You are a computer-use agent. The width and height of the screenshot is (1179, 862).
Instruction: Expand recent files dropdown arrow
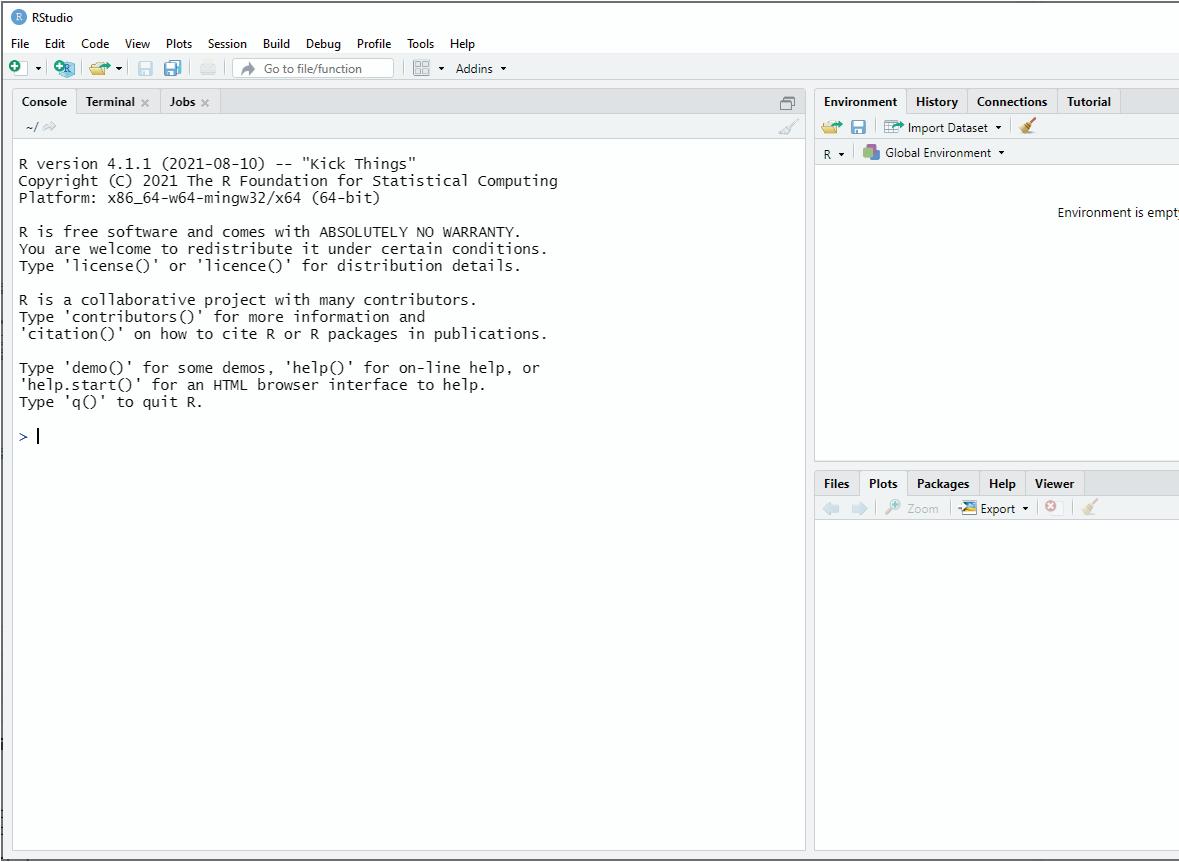[119, 68]
